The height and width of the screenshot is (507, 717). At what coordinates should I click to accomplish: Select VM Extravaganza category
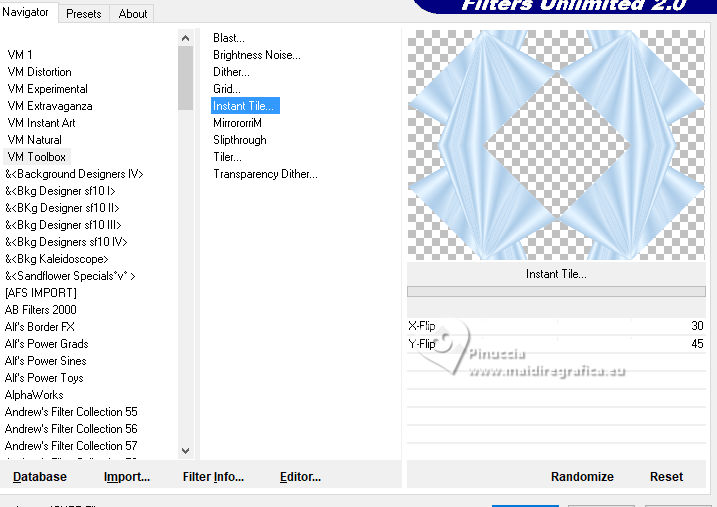50,106
